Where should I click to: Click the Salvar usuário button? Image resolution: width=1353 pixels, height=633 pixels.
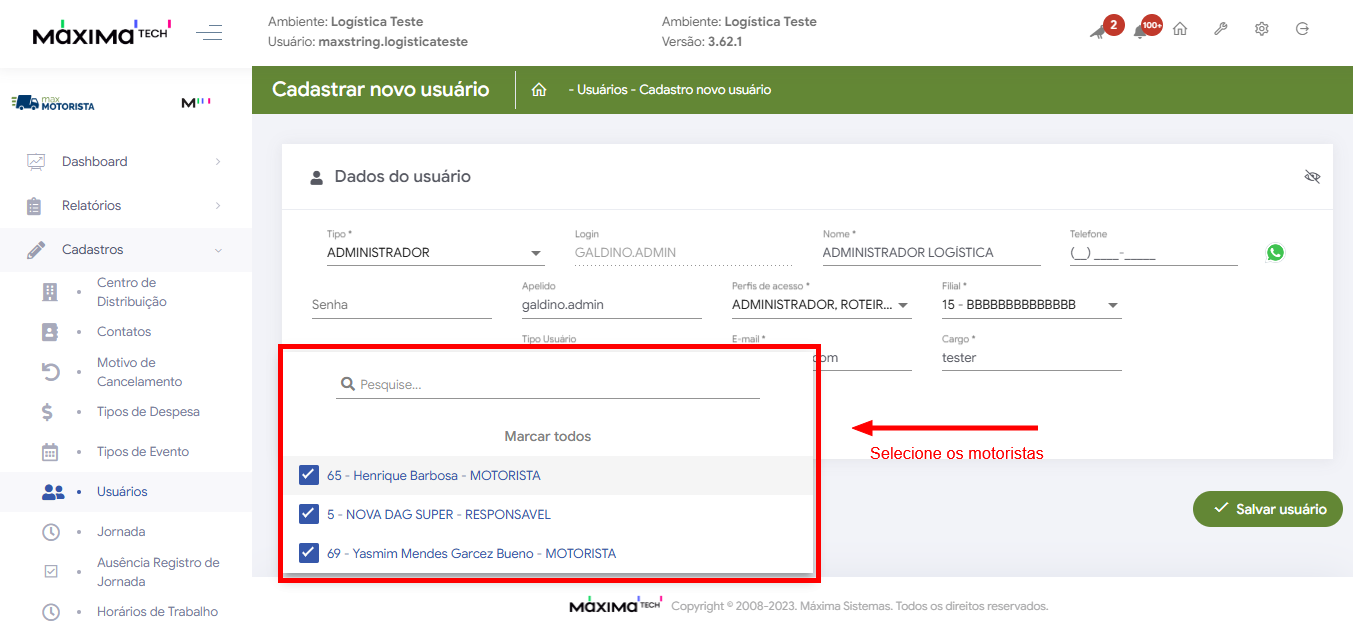point(1267,509)
